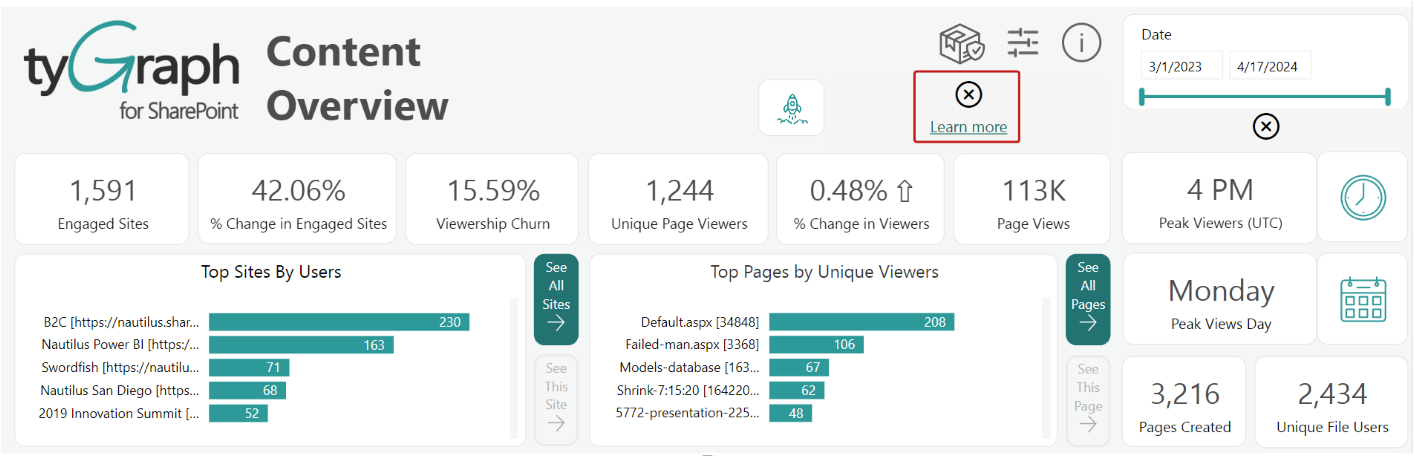Viewport: 1415px width, 456px height.
Task: Select the Engaged Sites card
Action: [102, 199]
